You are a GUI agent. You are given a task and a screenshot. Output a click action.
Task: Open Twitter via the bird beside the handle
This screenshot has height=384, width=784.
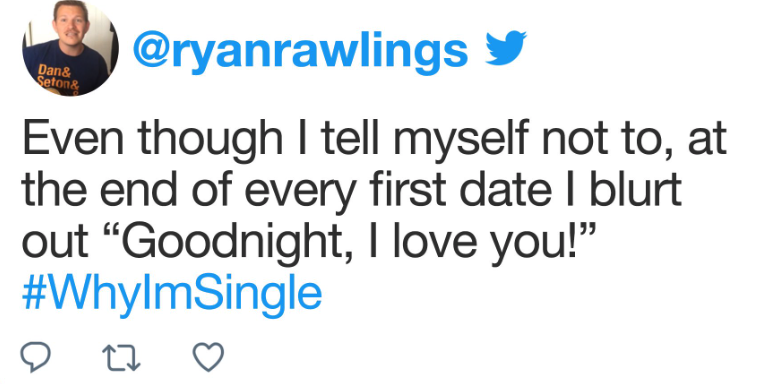click(x=506, y=48)
